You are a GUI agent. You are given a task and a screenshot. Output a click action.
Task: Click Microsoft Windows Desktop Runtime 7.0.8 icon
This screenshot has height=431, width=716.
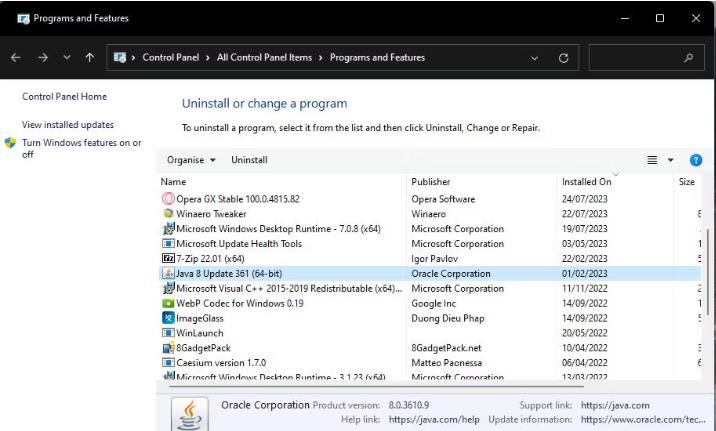[168, 228]
